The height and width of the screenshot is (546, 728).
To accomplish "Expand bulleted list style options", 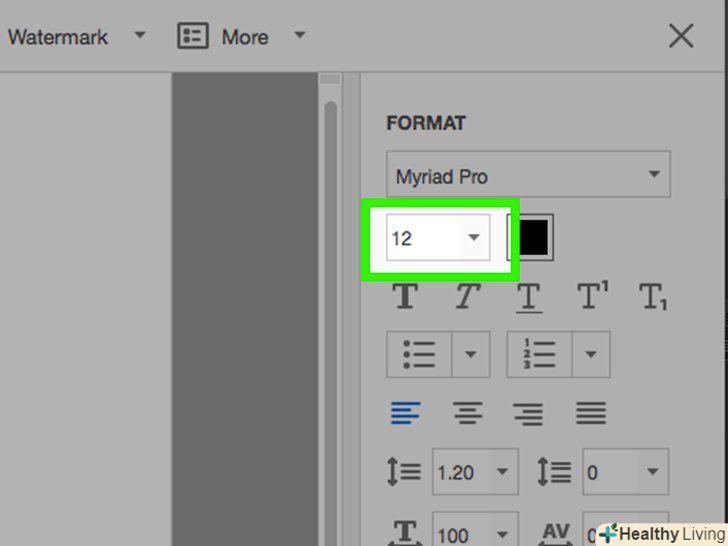I will [x=470, y=354].
